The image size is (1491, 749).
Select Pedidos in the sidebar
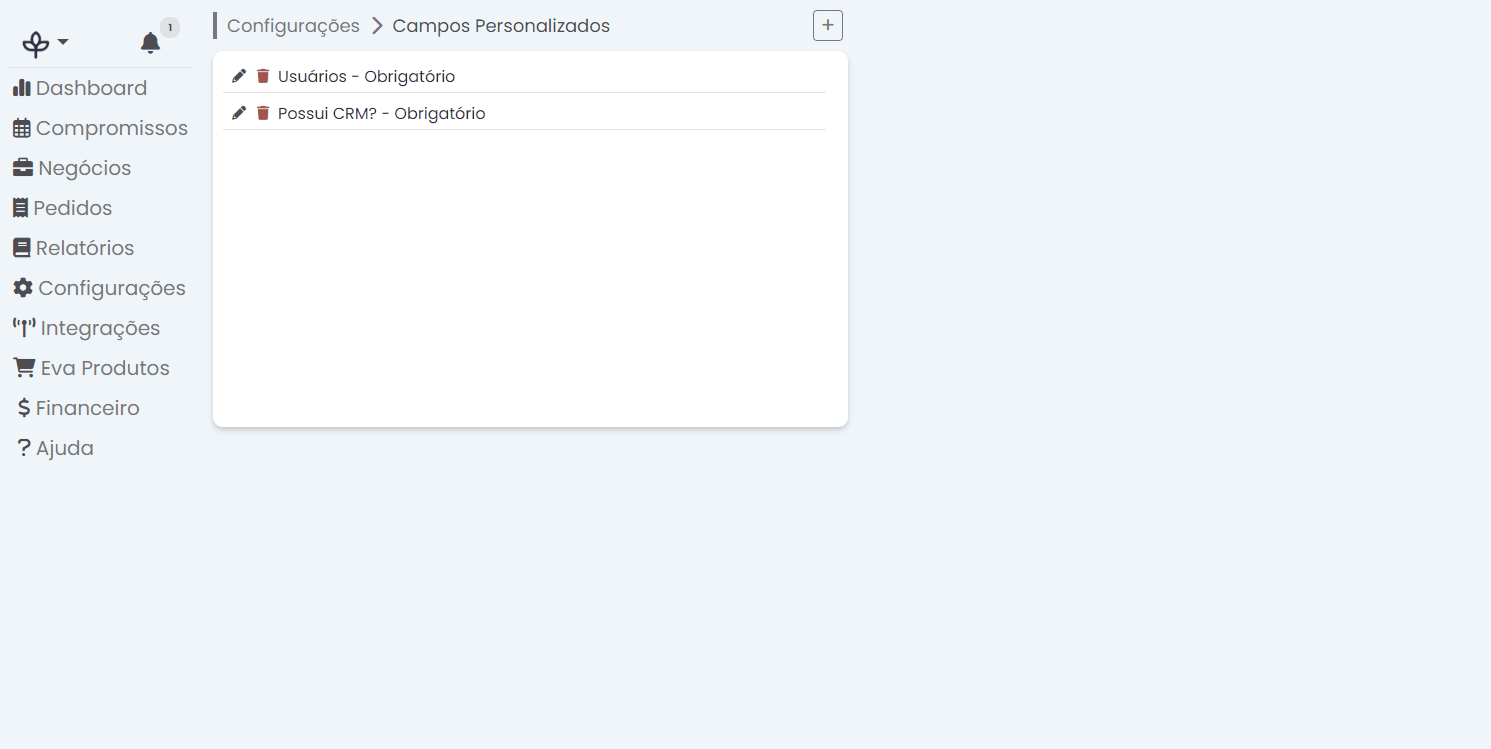point(73,207)
